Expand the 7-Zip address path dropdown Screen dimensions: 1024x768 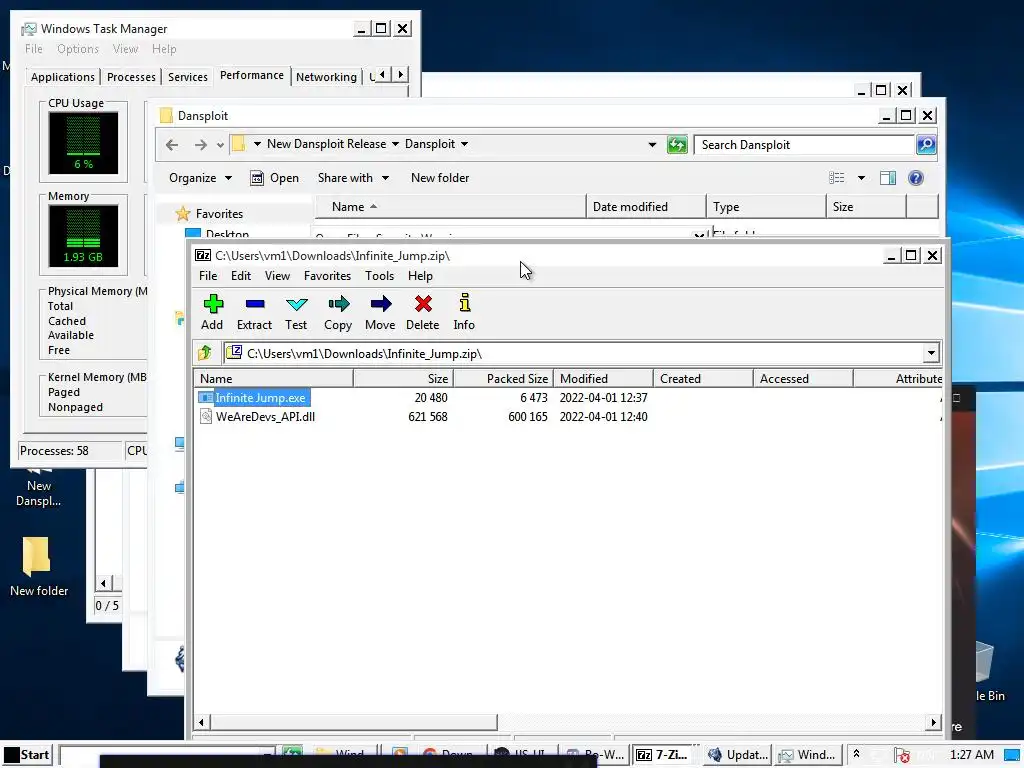tap(931, 353)
